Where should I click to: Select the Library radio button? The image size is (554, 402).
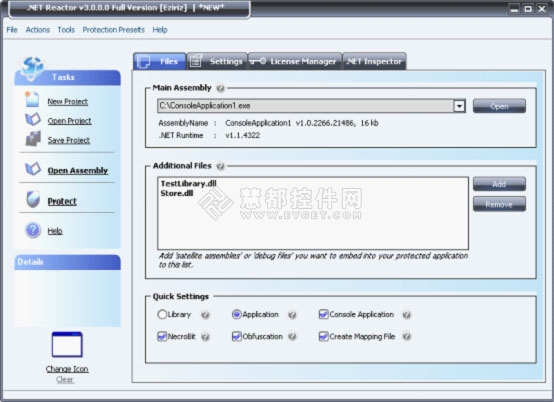162,314
